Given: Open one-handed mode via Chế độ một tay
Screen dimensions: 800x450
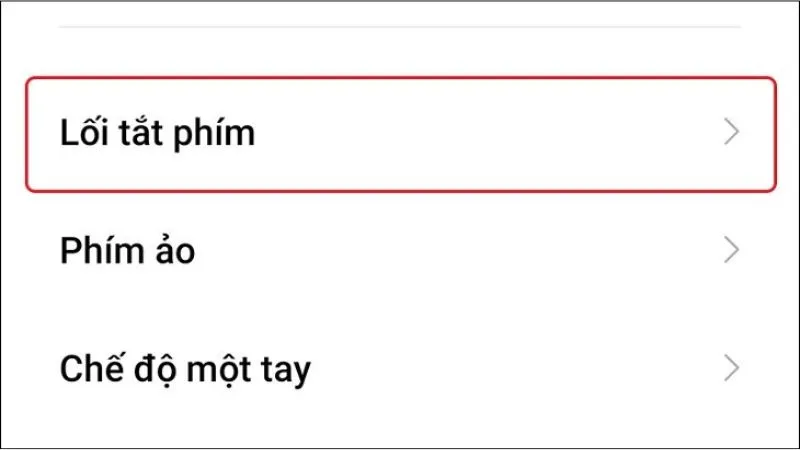Looking at the screenshot, I should pos(401,368).
